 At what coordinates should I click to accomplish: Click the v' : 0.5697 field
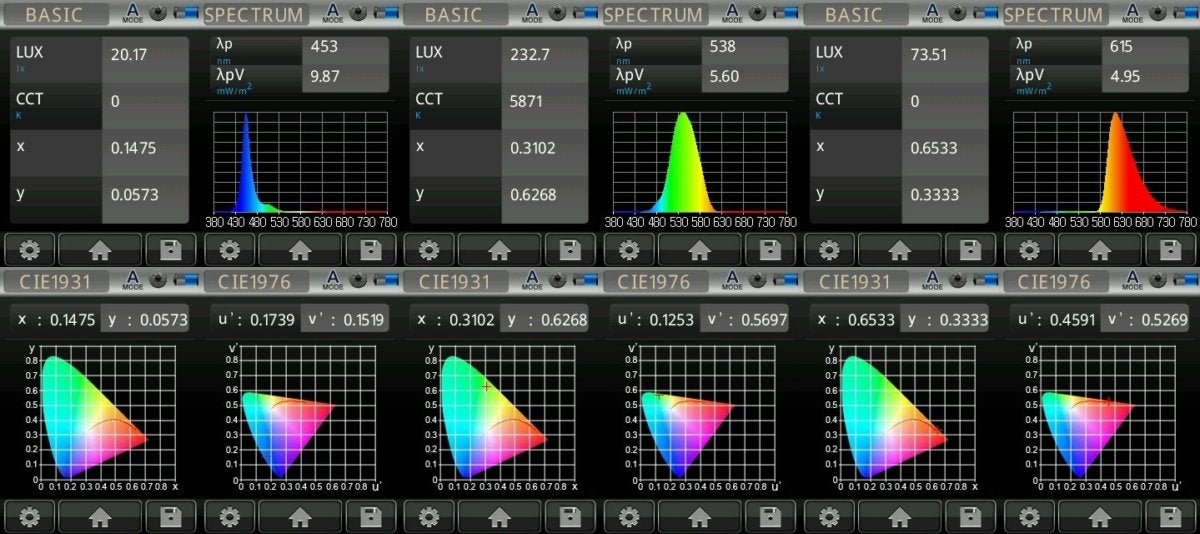coord(744,319)
